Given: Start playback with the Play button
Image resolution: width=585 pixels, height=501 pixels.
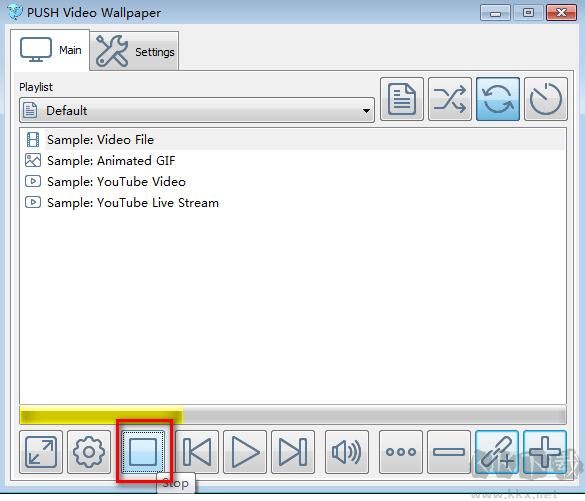Looking at the screenshot, I should [245, 452].
